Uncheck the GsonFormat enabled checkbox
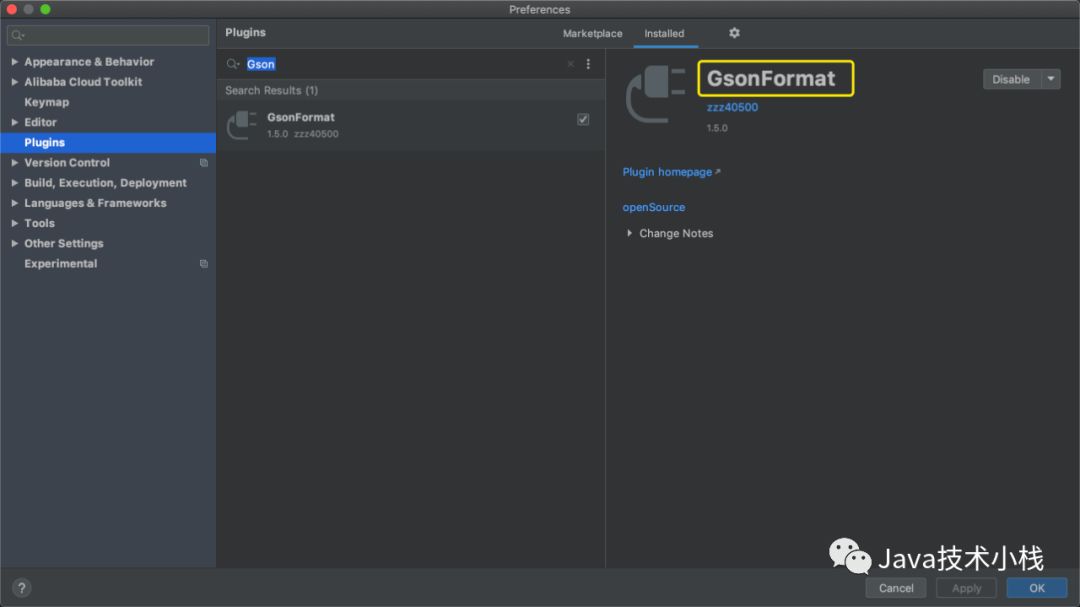The image size is (1080, 607). point(583,119)
